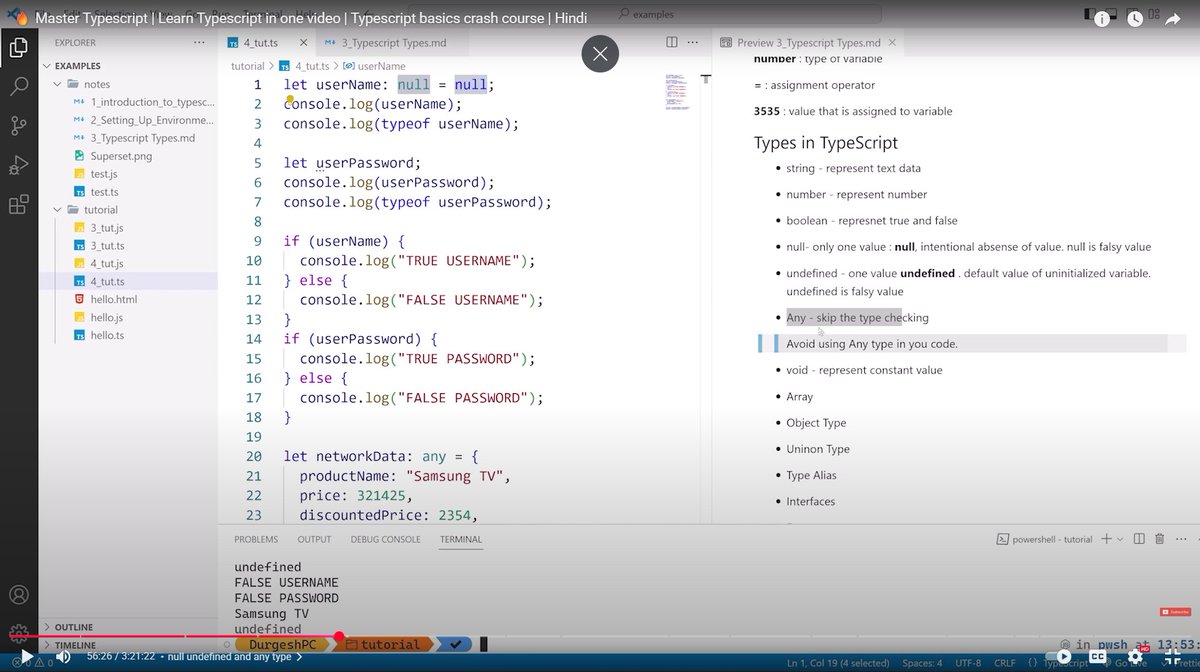Open the PROBLEMS panel tab
The image size is (1200, 672).
click(256, 539)
